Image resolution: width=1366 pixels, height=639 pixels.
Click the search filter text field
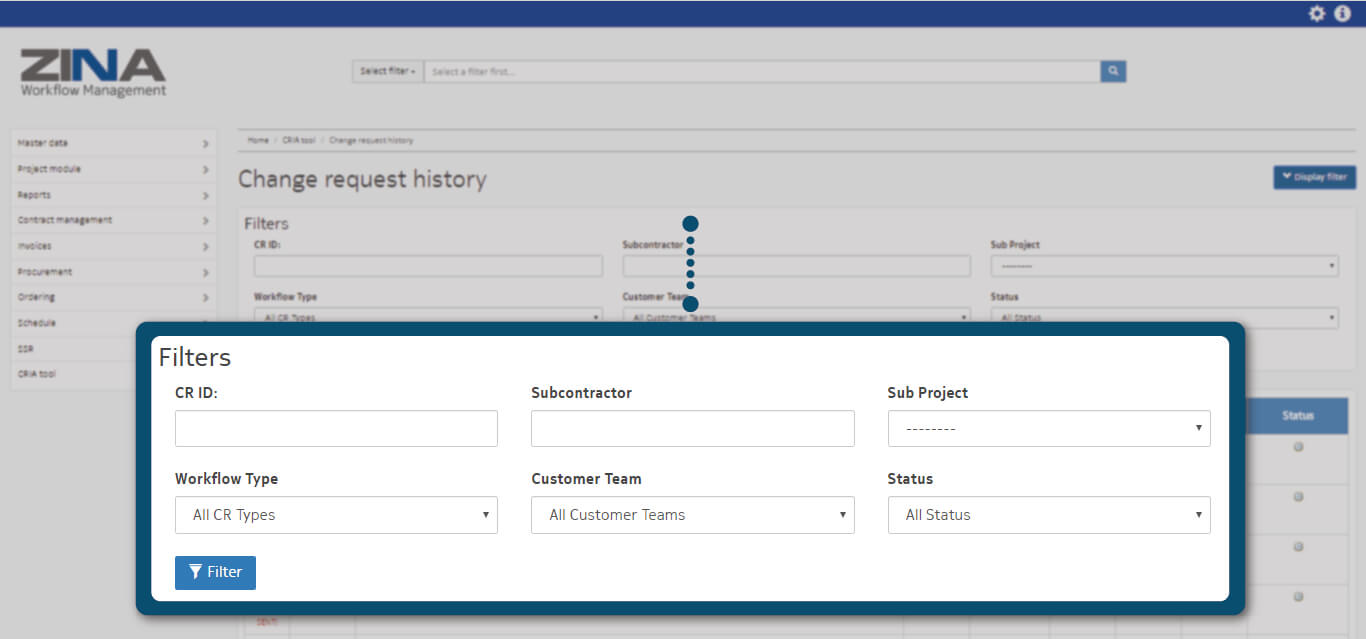click(x=760, y=71)
